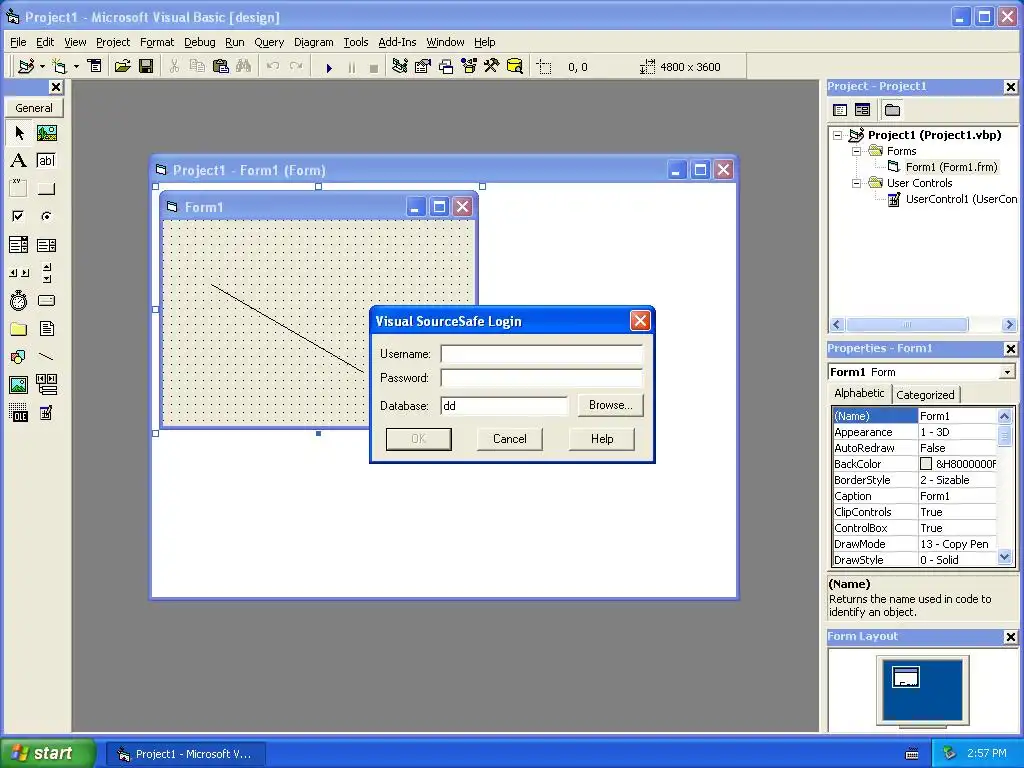The image size is (1024, 768).
Task: Open Form Layout Window from toolbar
Action: 446,66
